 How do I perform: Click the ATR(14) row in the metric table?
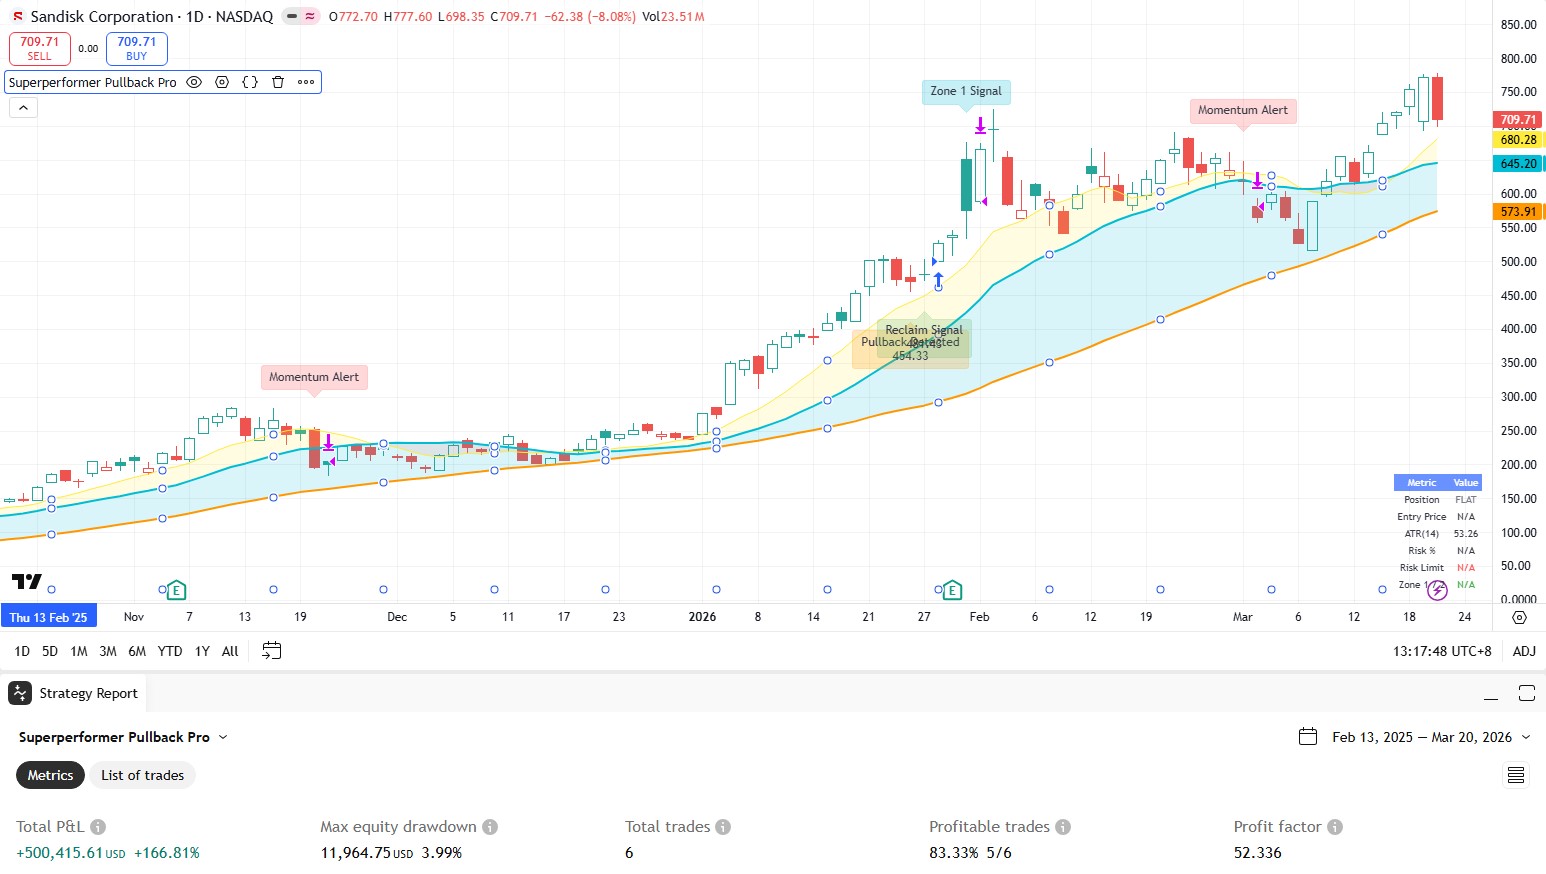click(1437, 534)
